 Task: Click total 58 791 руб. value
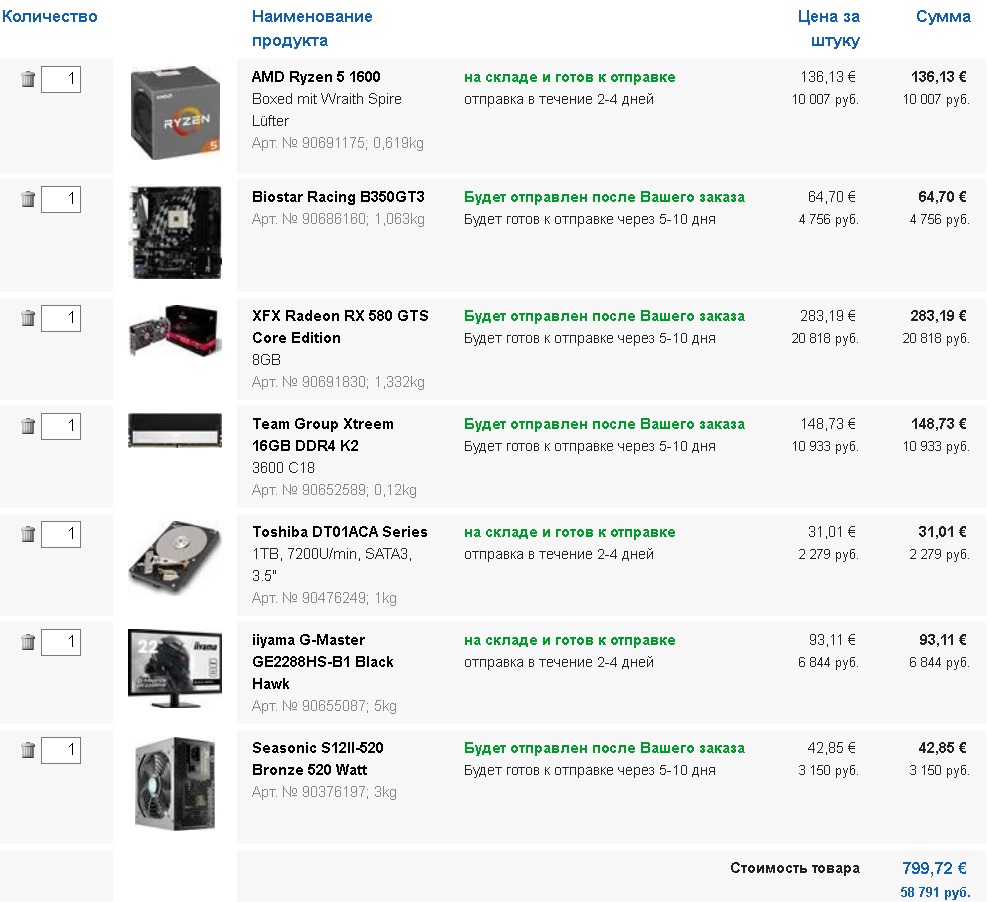tap(935, 892)
